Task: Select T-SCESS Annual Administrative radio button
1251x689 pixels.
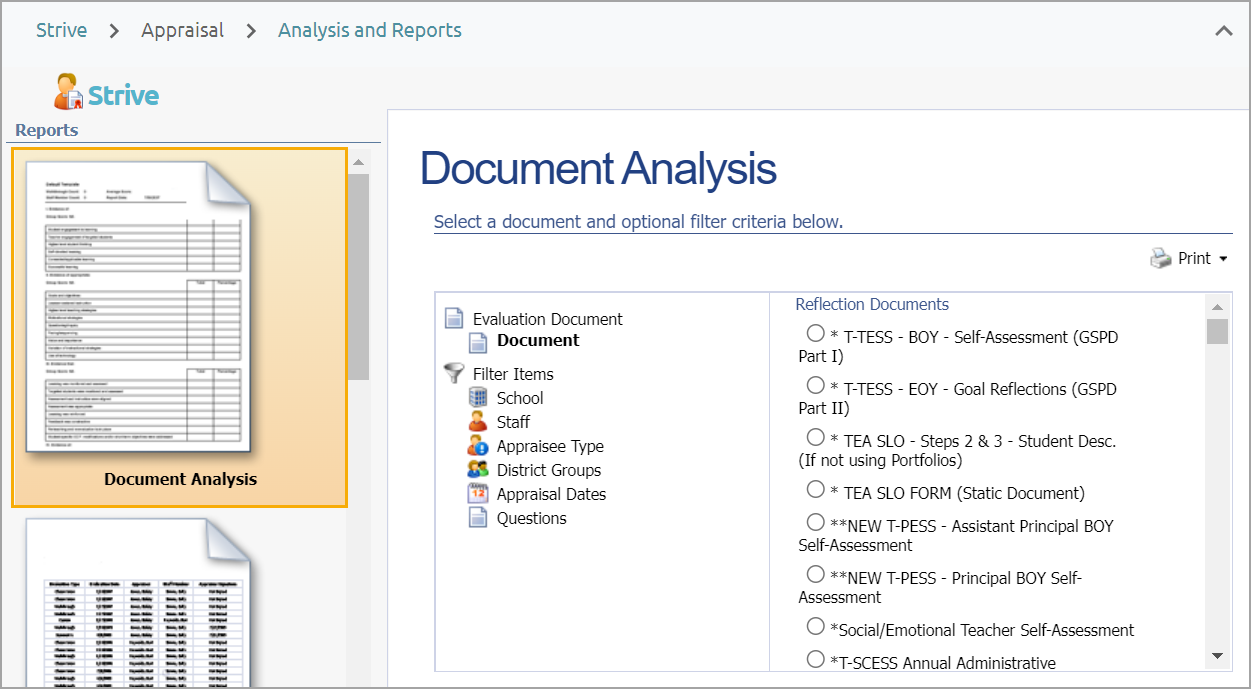Action: point(815,660)
